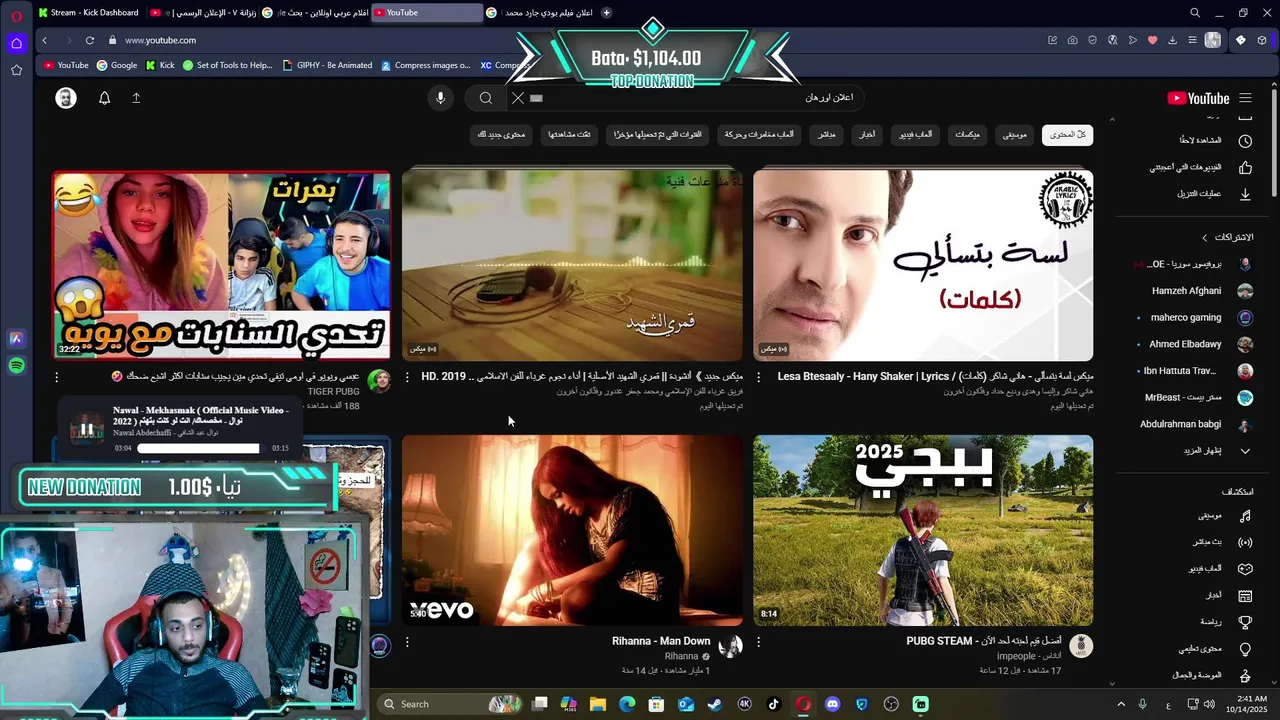Expand 'إظهار المزيد' show more subscriptions

1218,451
